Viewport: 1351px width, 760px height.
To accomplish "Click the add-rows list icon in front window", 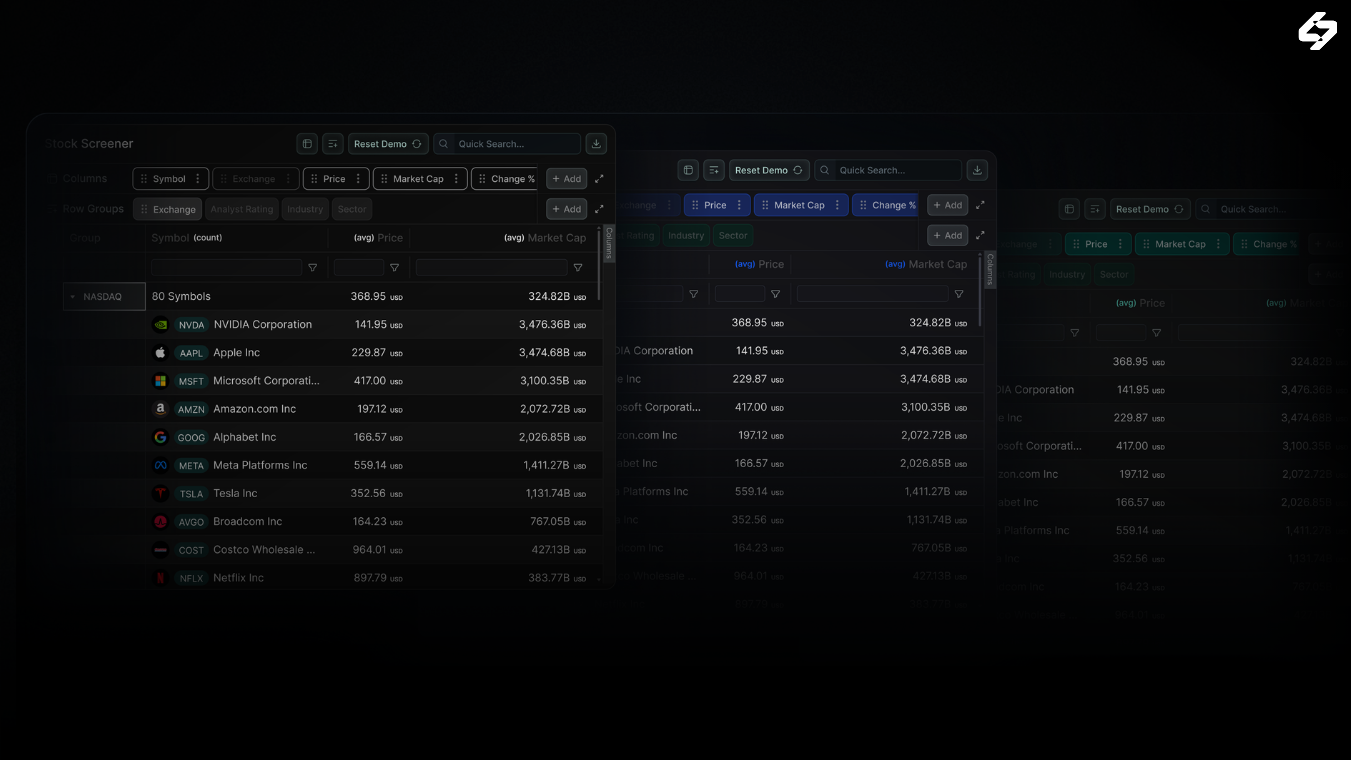I will pos(333,144).
